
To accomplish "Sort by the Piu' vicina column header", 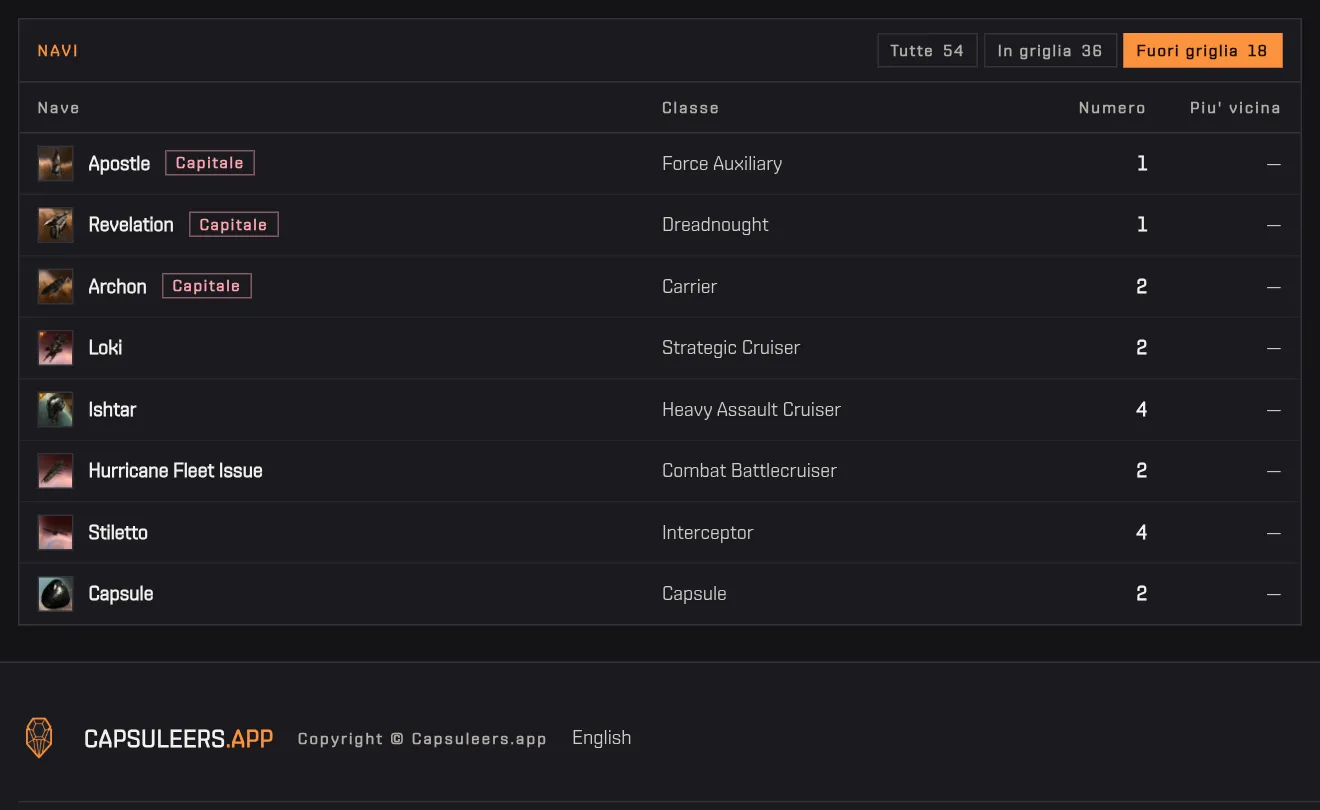I will pyautogui.click(x=1235, y=108).
